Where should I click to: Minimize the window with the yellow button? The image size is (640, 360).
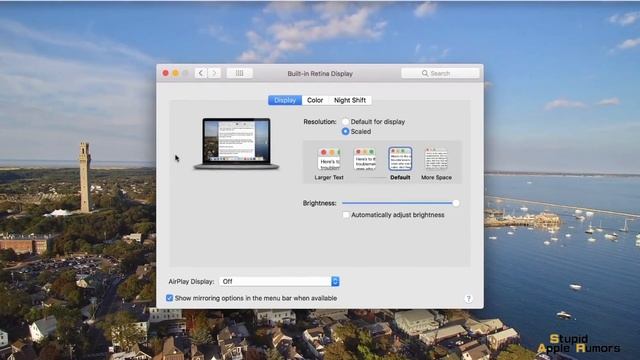pyautogui.click(x=176, y=73)
